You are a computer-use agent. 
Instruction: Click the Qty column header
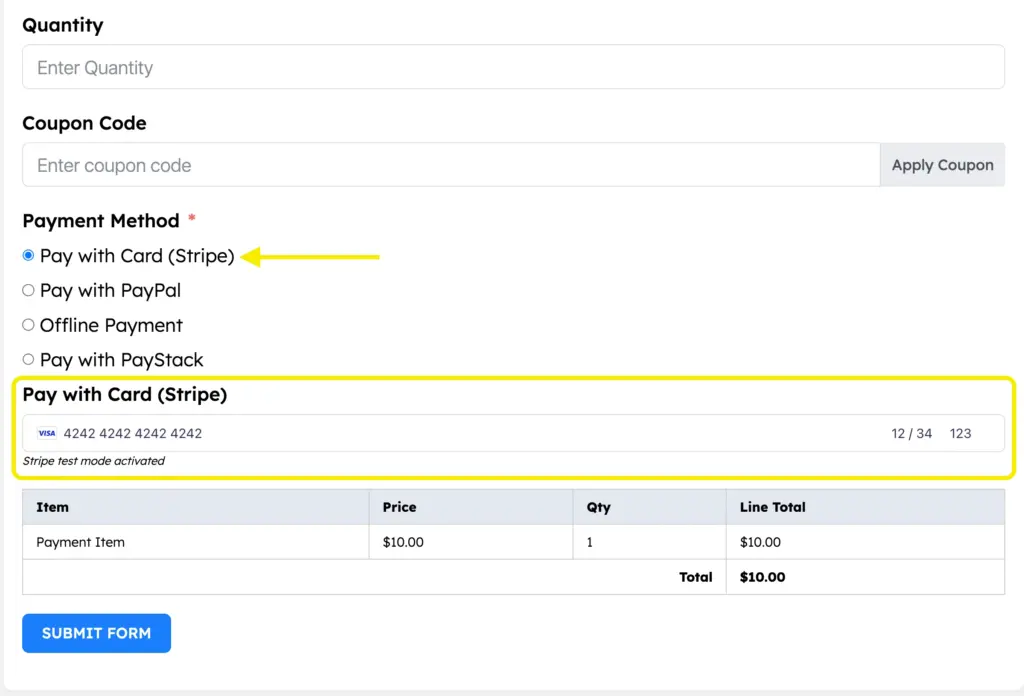point(597,507)
